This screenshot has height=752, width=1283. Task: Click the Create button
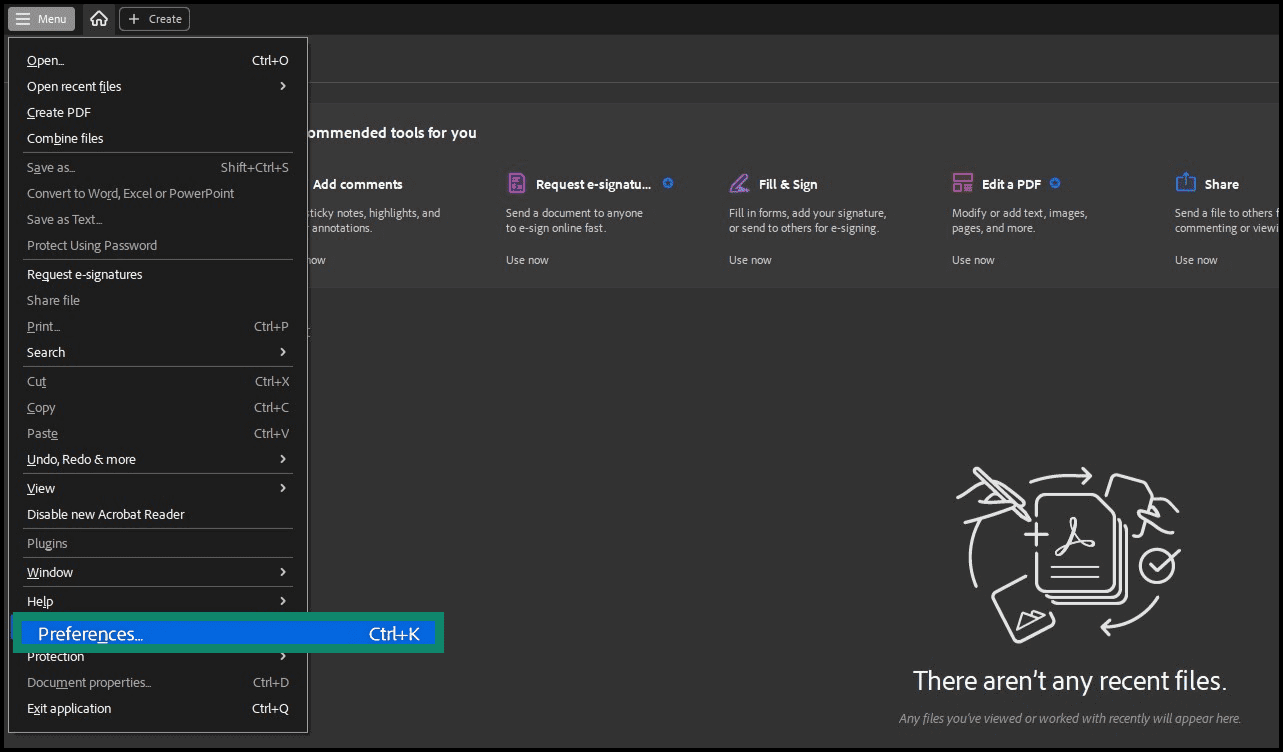[153, 18]
